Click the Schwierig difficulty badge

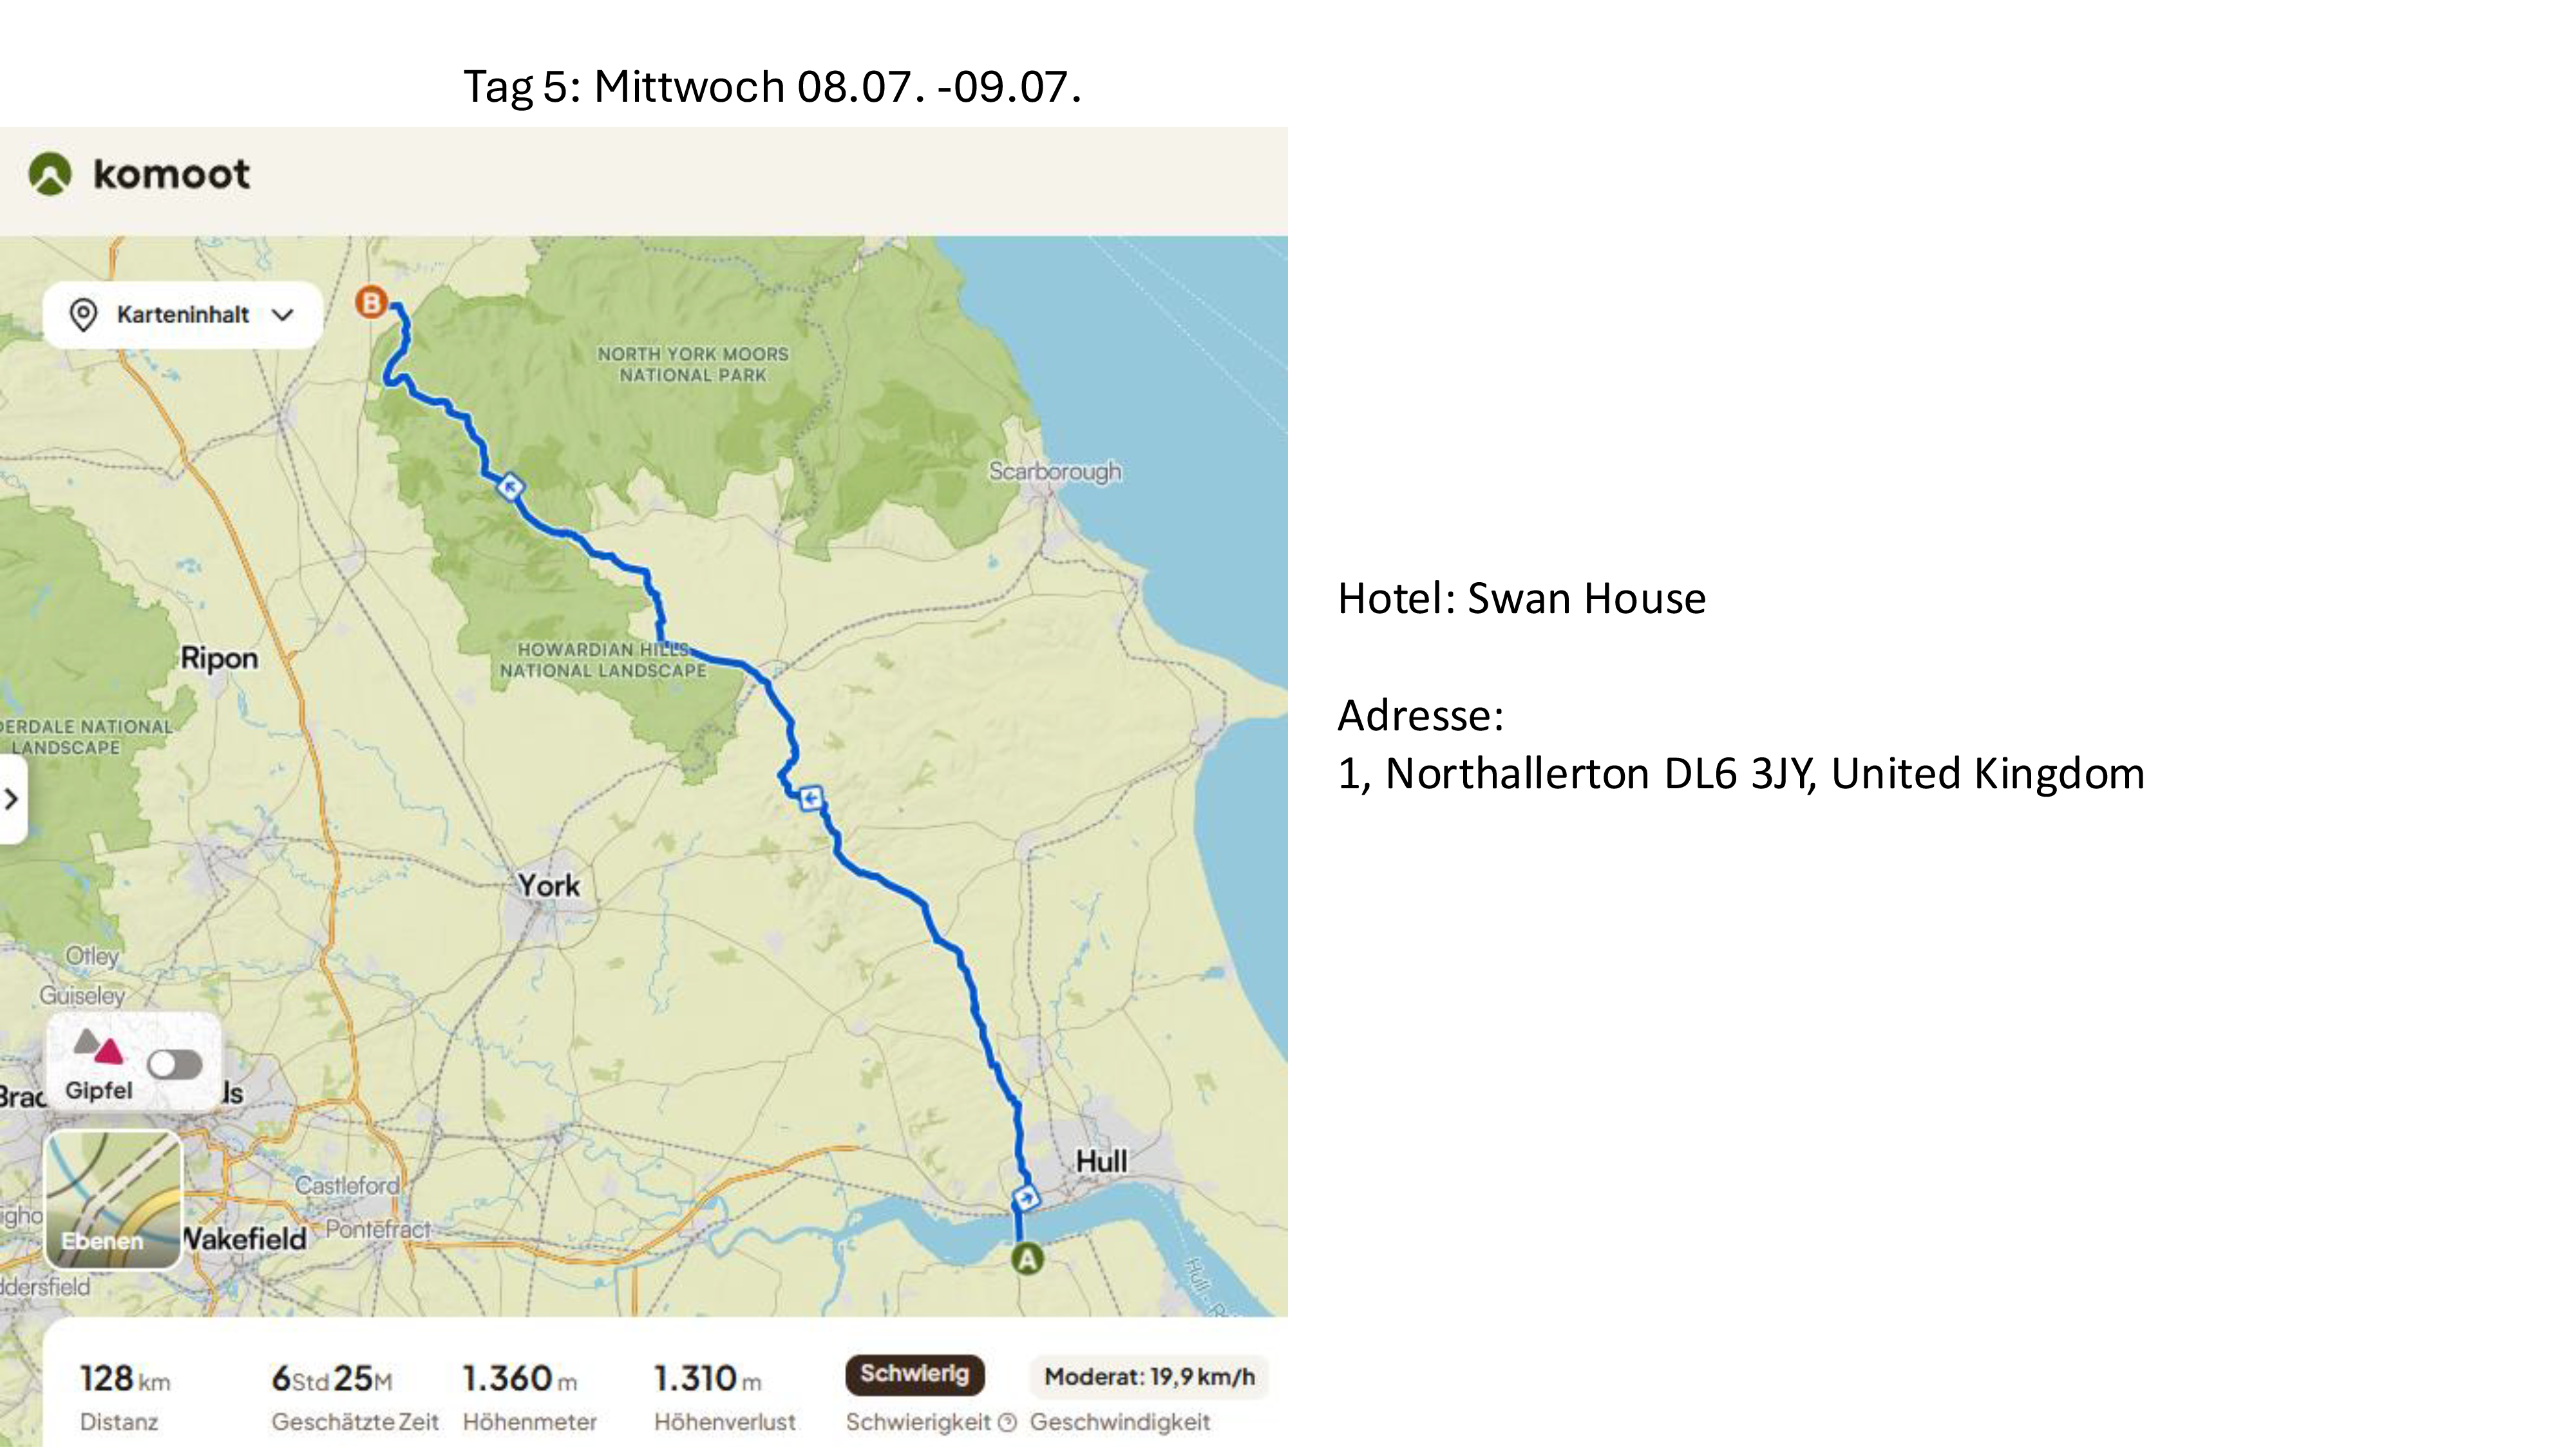point(915,1374)
